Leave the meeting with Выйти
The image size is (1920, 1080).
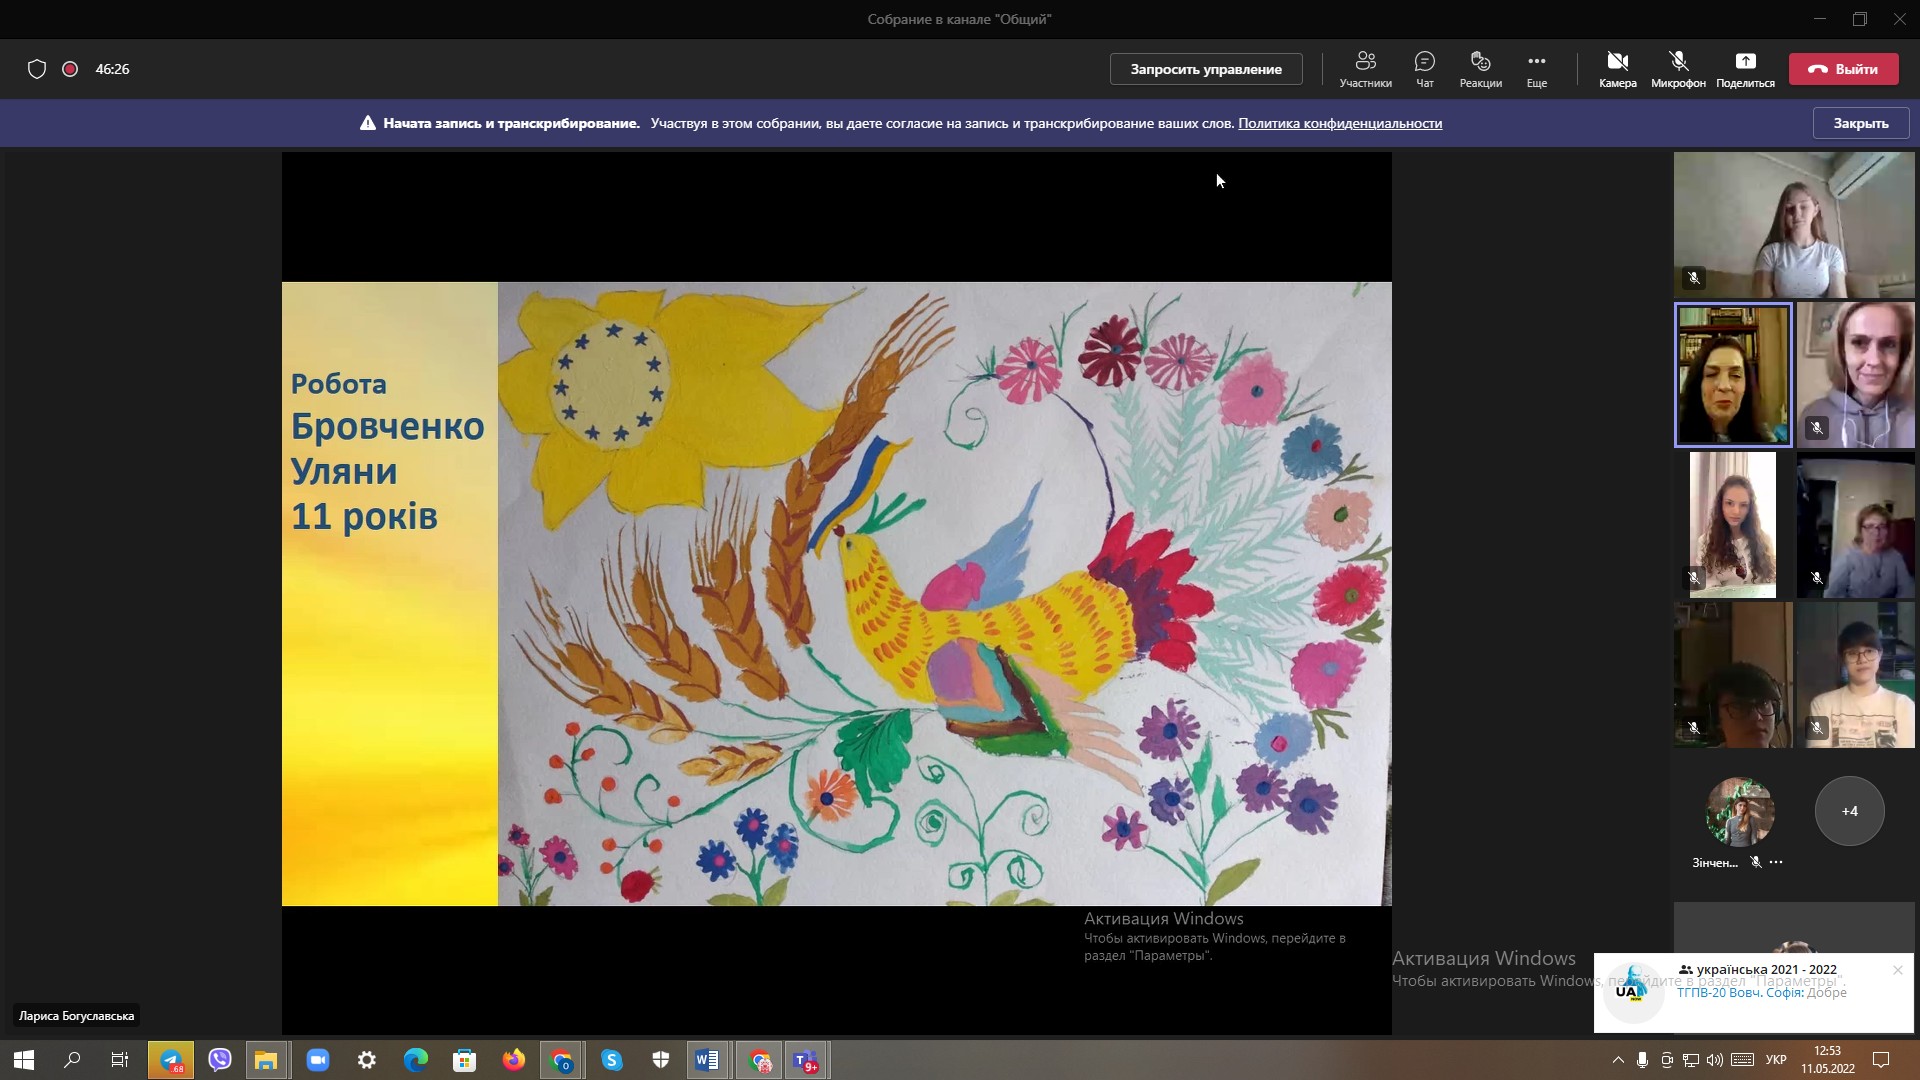(1843, 69)
